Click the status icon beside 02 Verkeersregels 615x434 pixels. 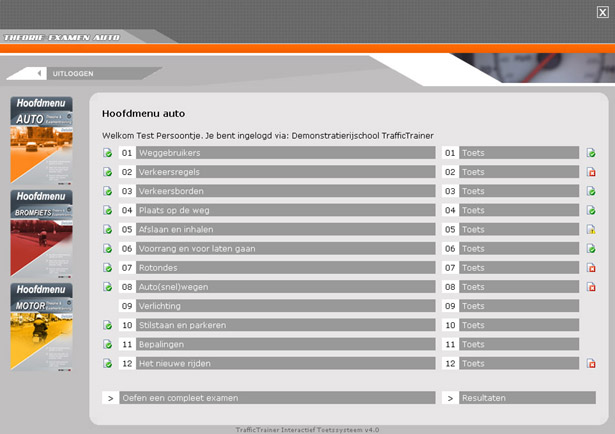[x=107, y=172]
